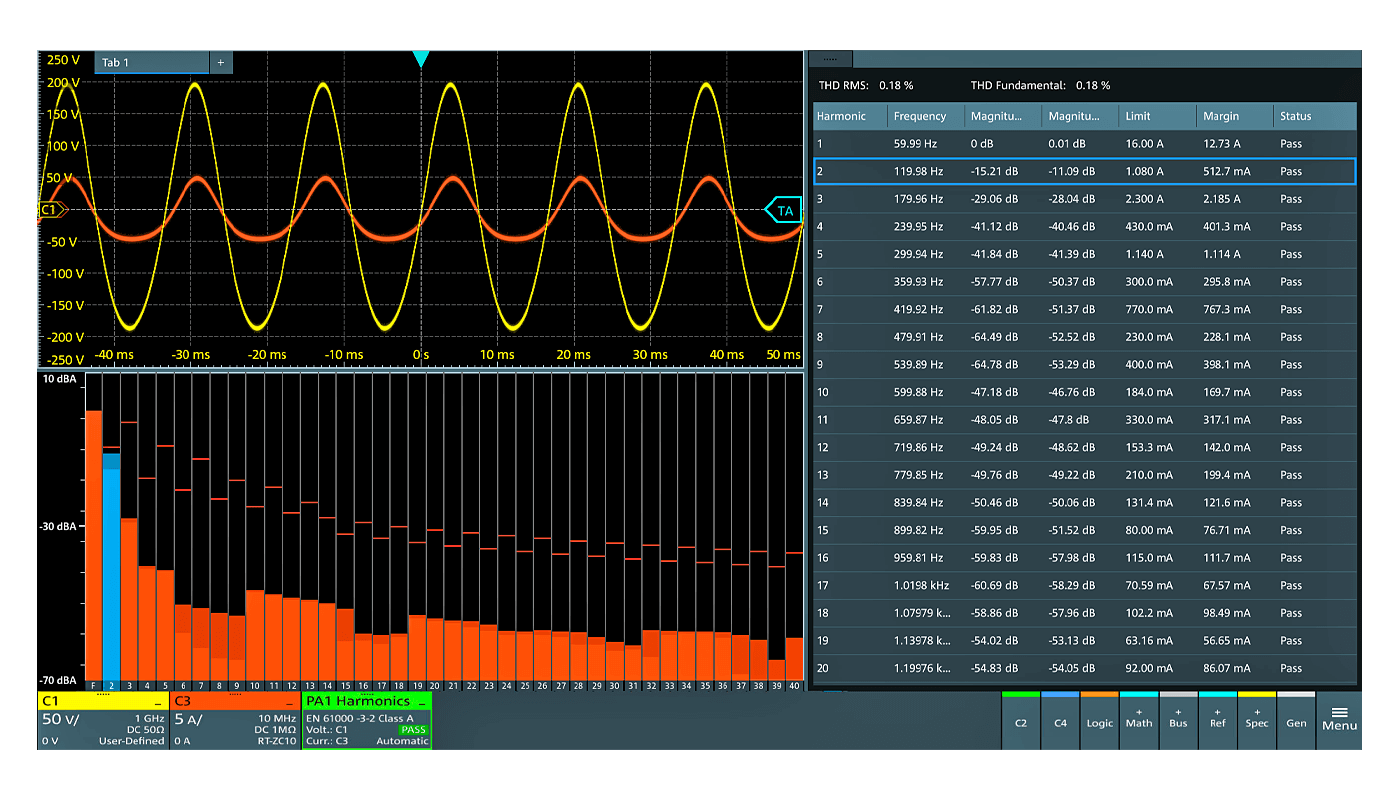Select the 599.88 Hz frequency cell
Screen dimensions: 1400x800
coord(918,392)
